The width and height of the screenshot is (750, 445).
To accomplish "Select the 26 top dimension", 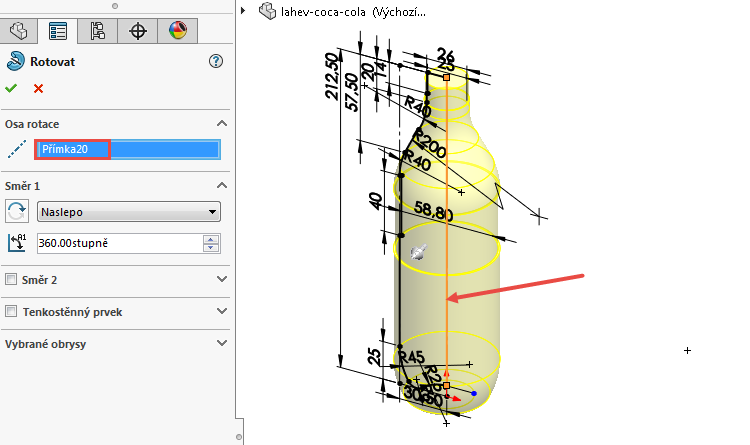I will tap(445, 54).
